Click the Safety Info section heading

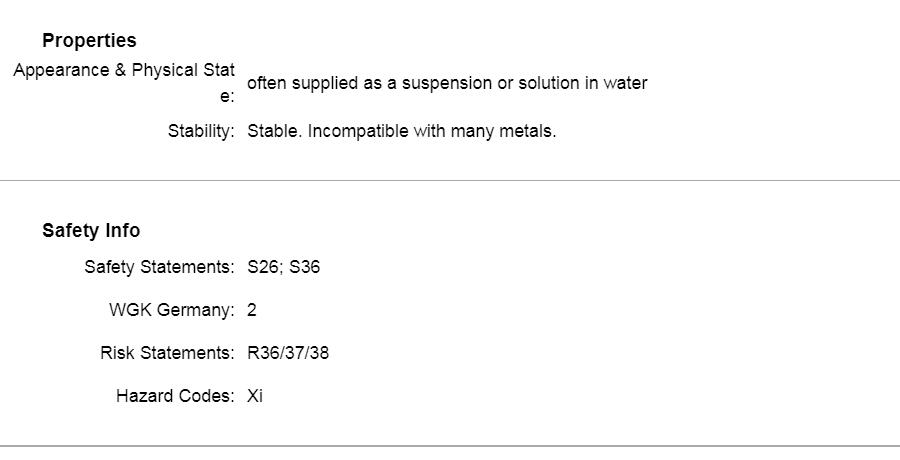(x=91, y=230)
